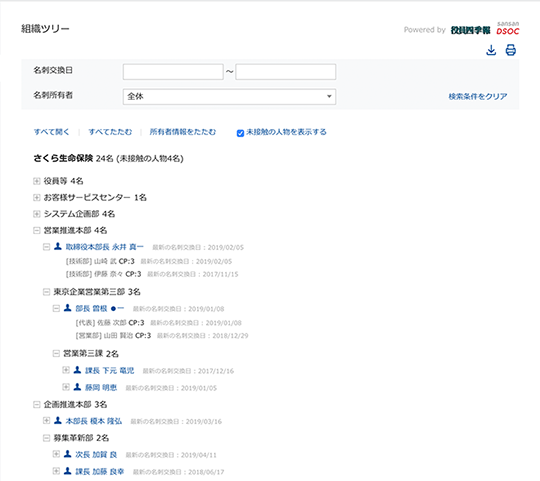Viewport: 540px width, 481px height.
Task: Click システム企画部 4名 label
Action: [79, 214]
